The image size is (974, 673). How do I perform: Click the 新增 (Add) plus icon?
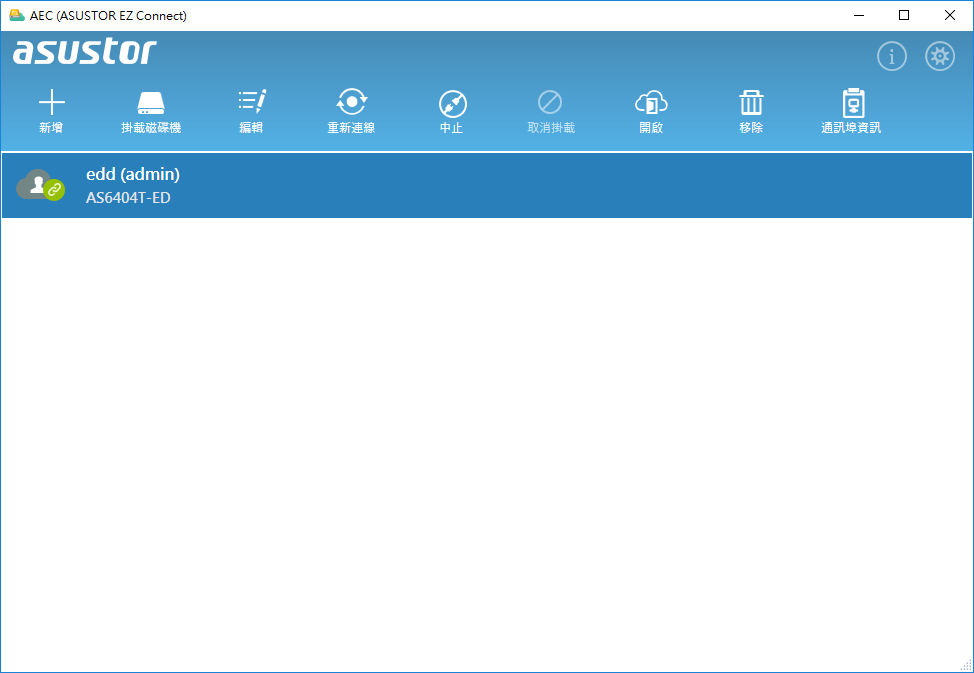tap(51, 103)
